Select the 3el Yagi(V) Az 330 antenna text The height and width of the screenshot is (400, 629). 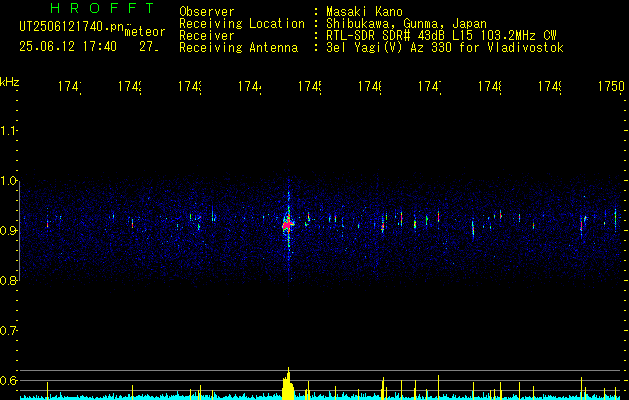point(445,48)
